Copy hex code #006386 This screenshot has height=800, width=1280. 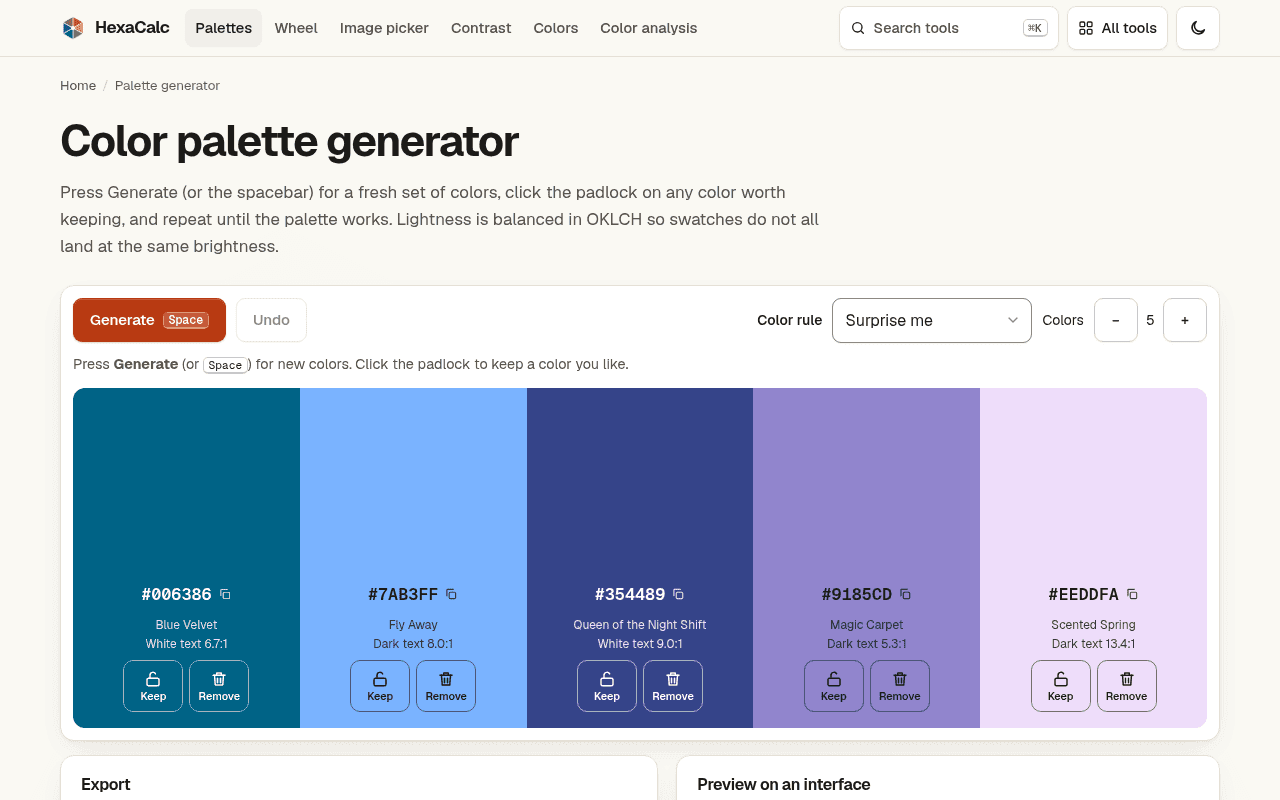click(x=225, y=594)
